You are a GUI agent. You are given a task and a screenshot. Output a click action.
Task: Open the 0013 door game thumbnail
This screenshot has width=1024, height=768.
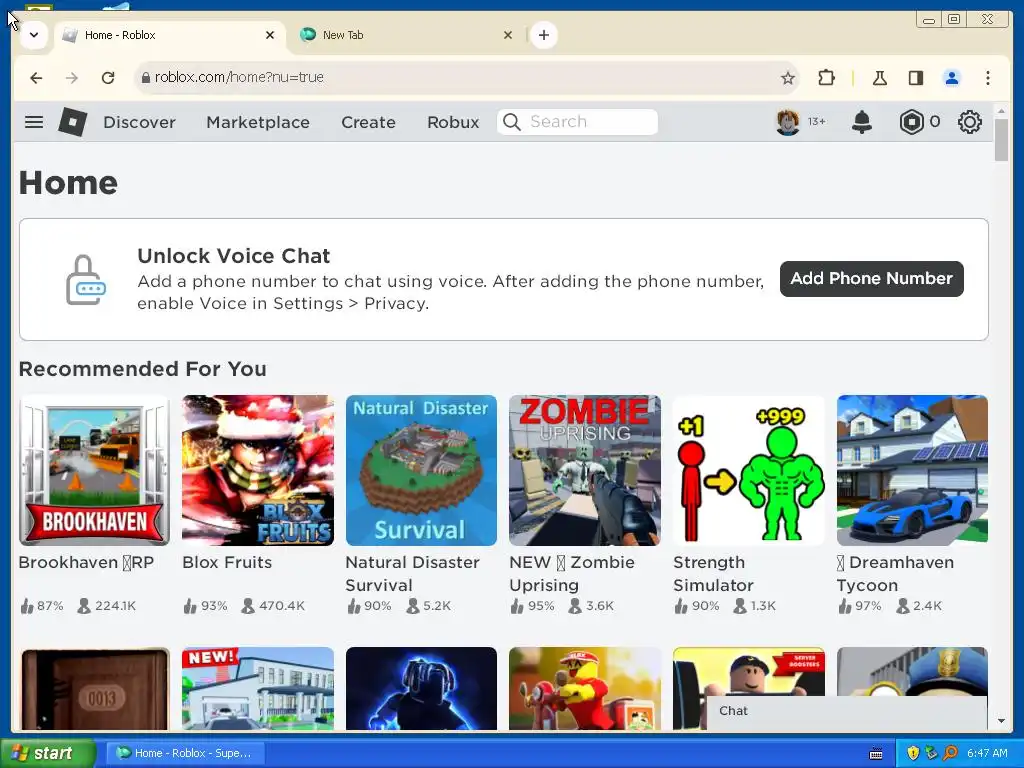tap(94, 688)
